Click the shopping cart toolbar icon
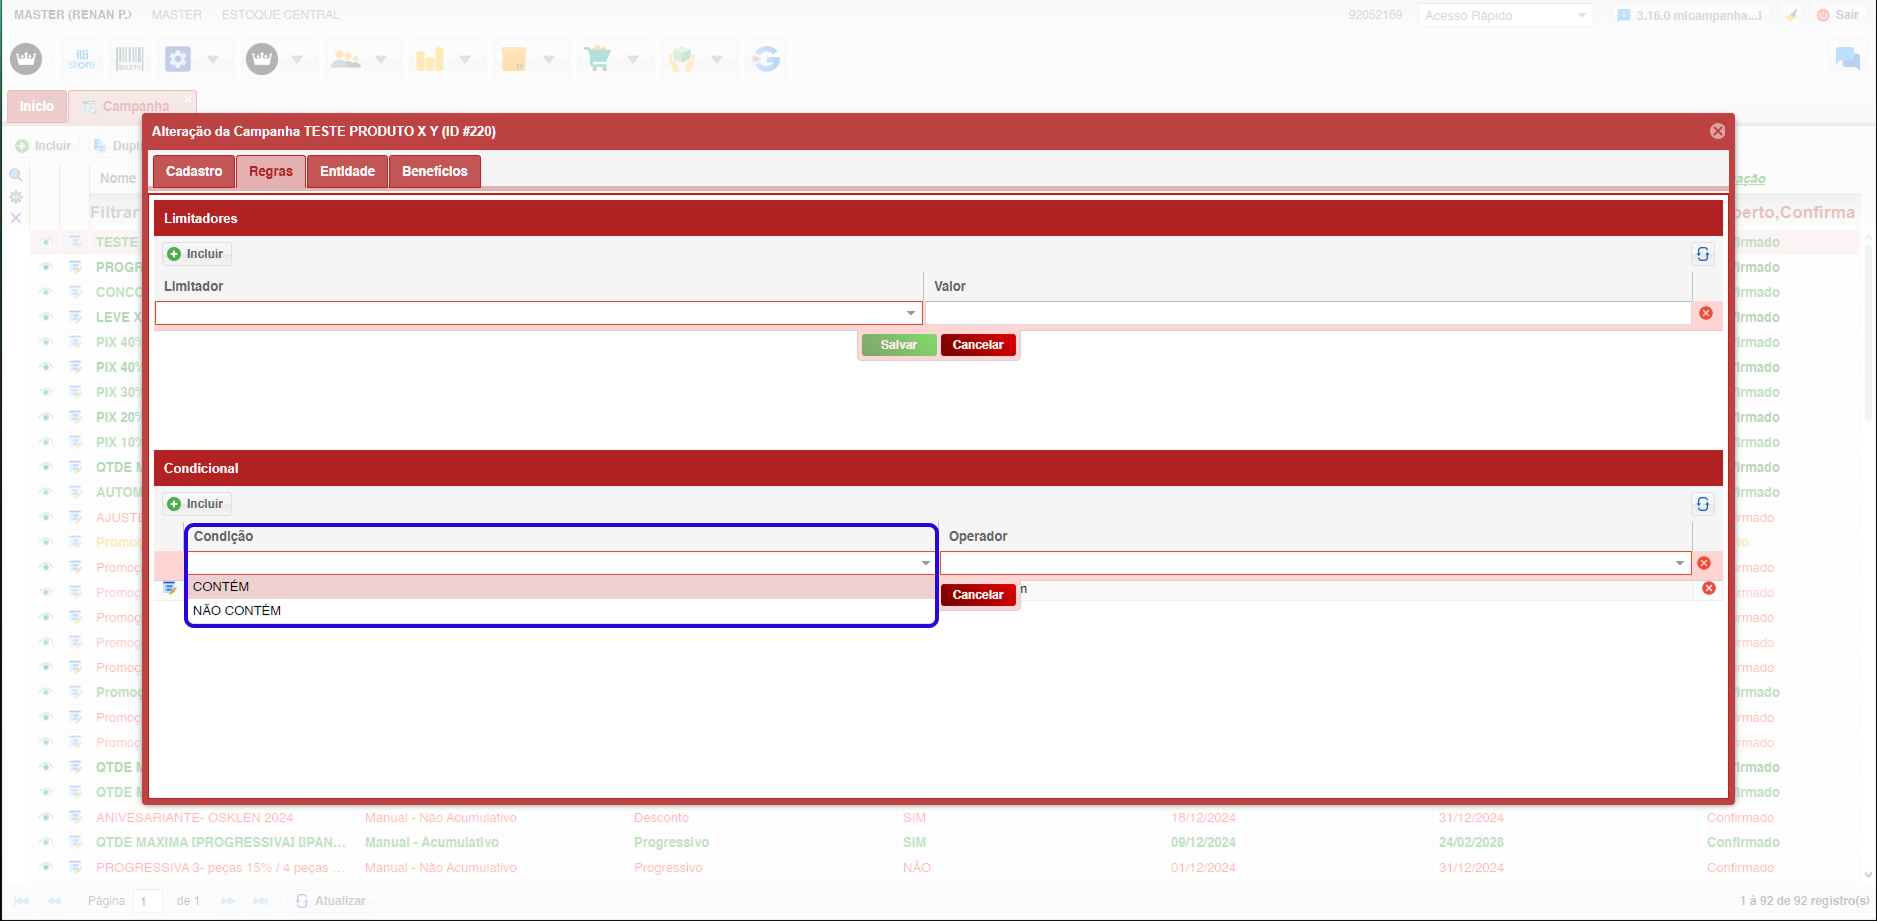 598,60
